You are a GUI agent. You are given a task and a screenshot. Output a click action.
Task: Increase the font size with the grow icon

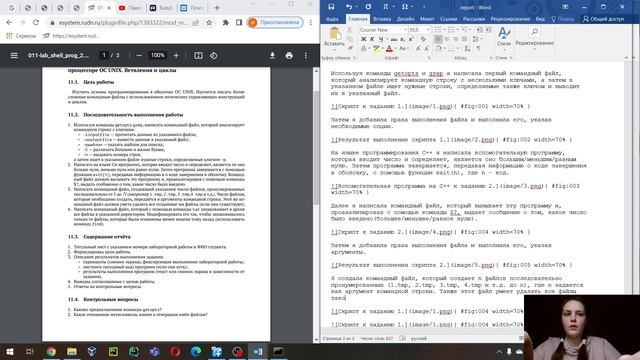point(418,49)
